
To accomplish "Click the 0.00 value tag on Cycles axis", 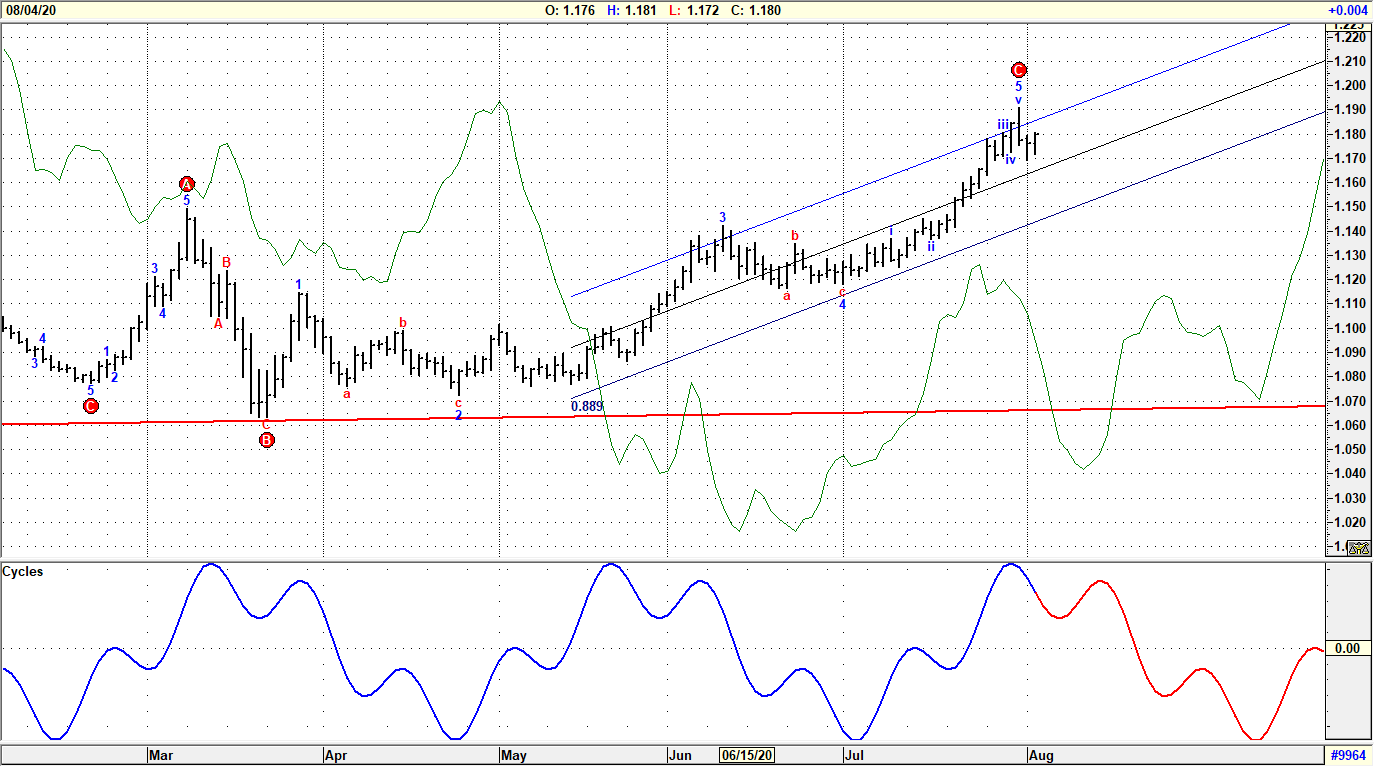I will [1347, 648].
